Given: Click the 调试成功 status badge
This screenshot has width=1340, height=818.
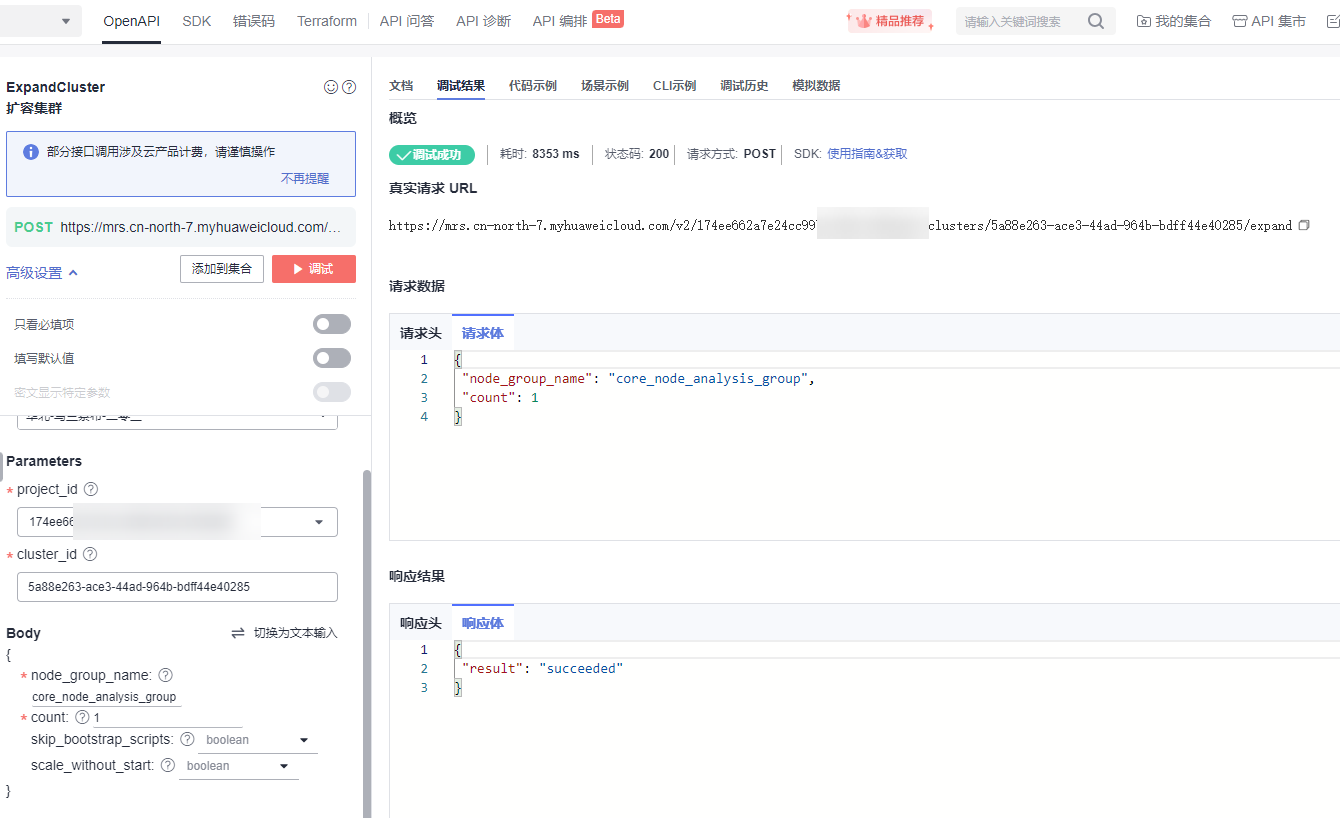Looking at the screenshot, I should [432, 154].
